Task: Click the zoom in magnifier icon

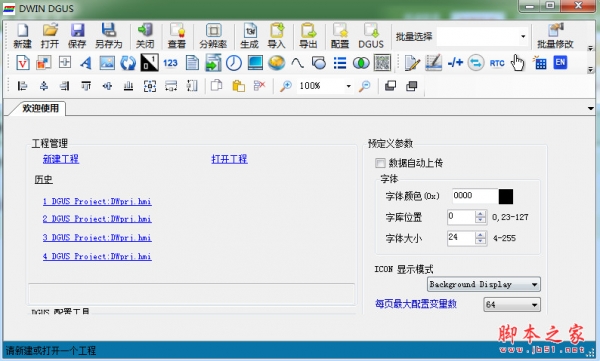Action: pyautogui.click(x=285, y=86)
